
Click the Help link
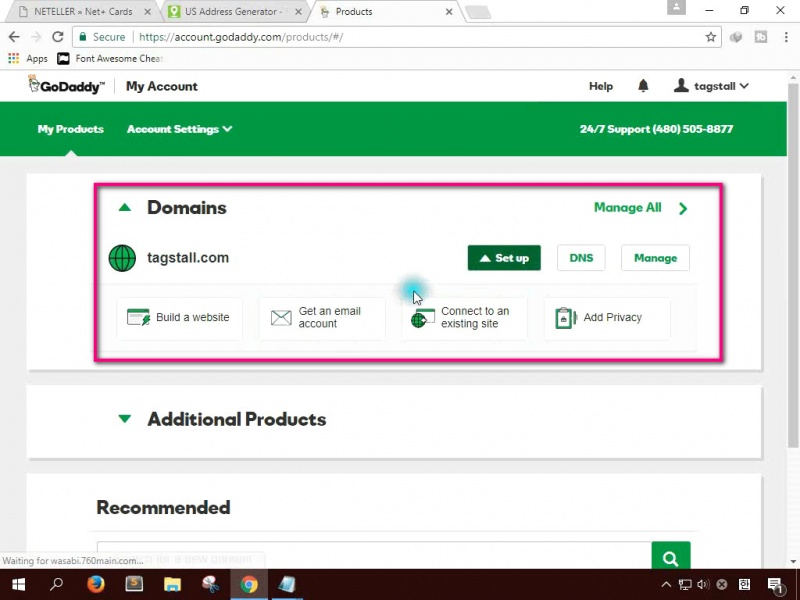601,86
